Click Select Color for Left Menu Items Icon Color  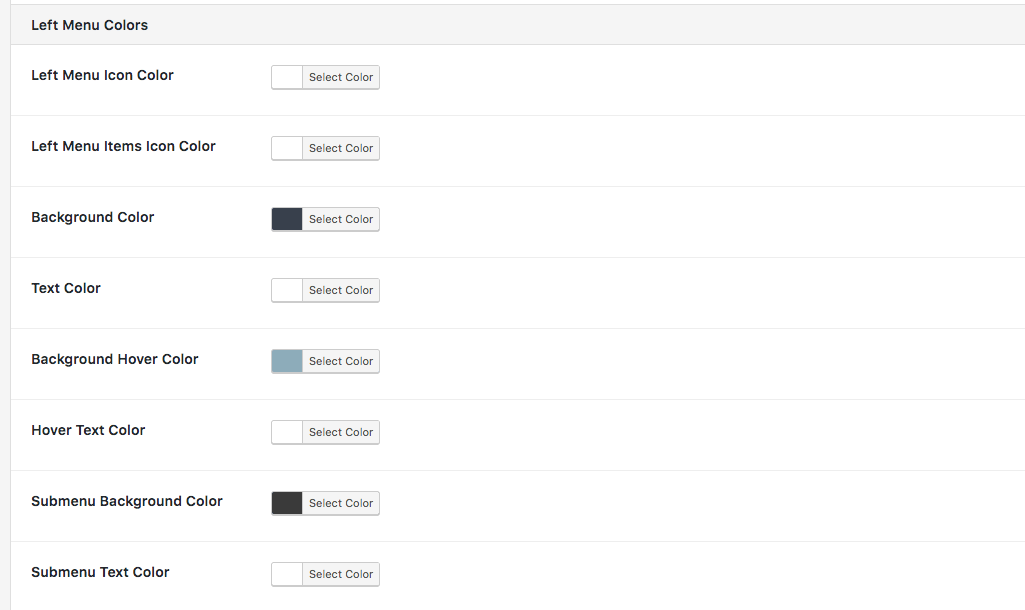click(341, 148)
